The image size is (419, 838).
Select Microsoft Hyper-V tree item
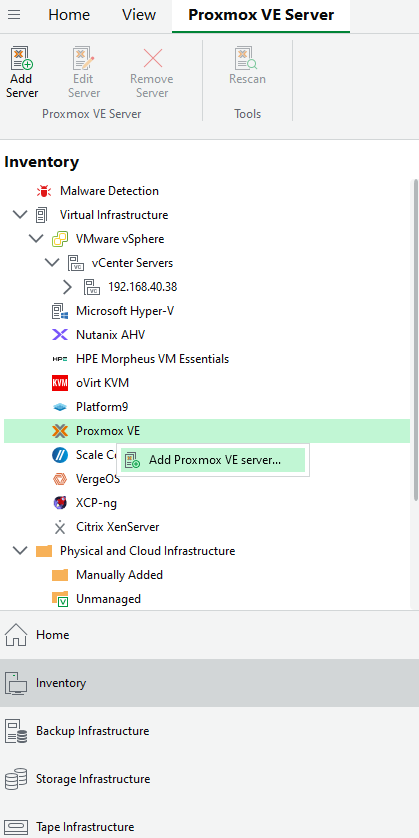pos(125,311)
